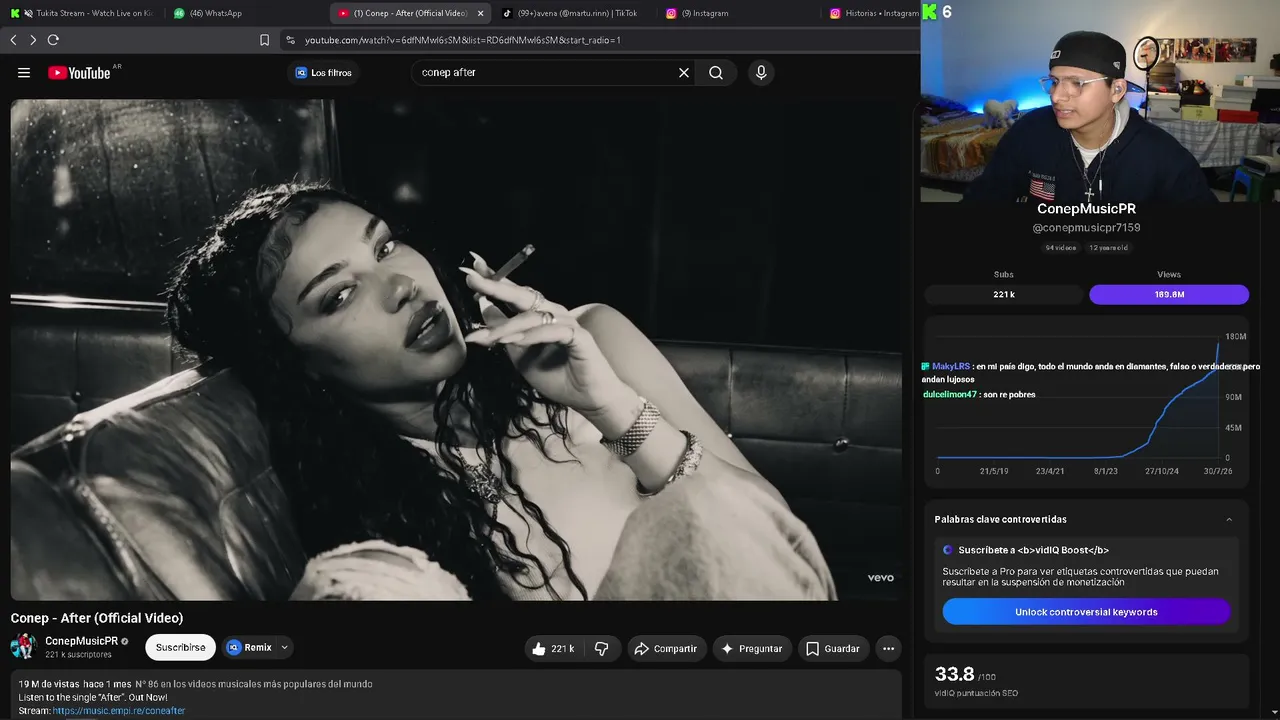Go back in browser history
Screen dimensions: 1280x720
tap(13, 40)
